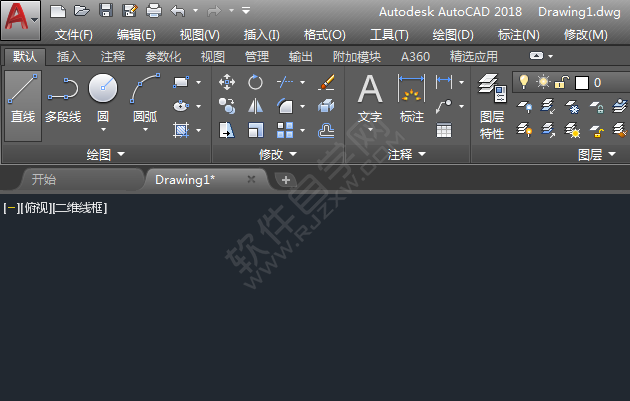The height and width of the screenshot is (401, 630).
Task: Select the Rotate tool
Action: click(x=256, y=82)
